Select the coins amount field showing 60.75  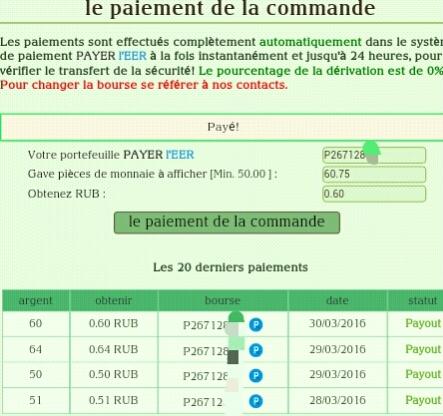click(374, 174)
